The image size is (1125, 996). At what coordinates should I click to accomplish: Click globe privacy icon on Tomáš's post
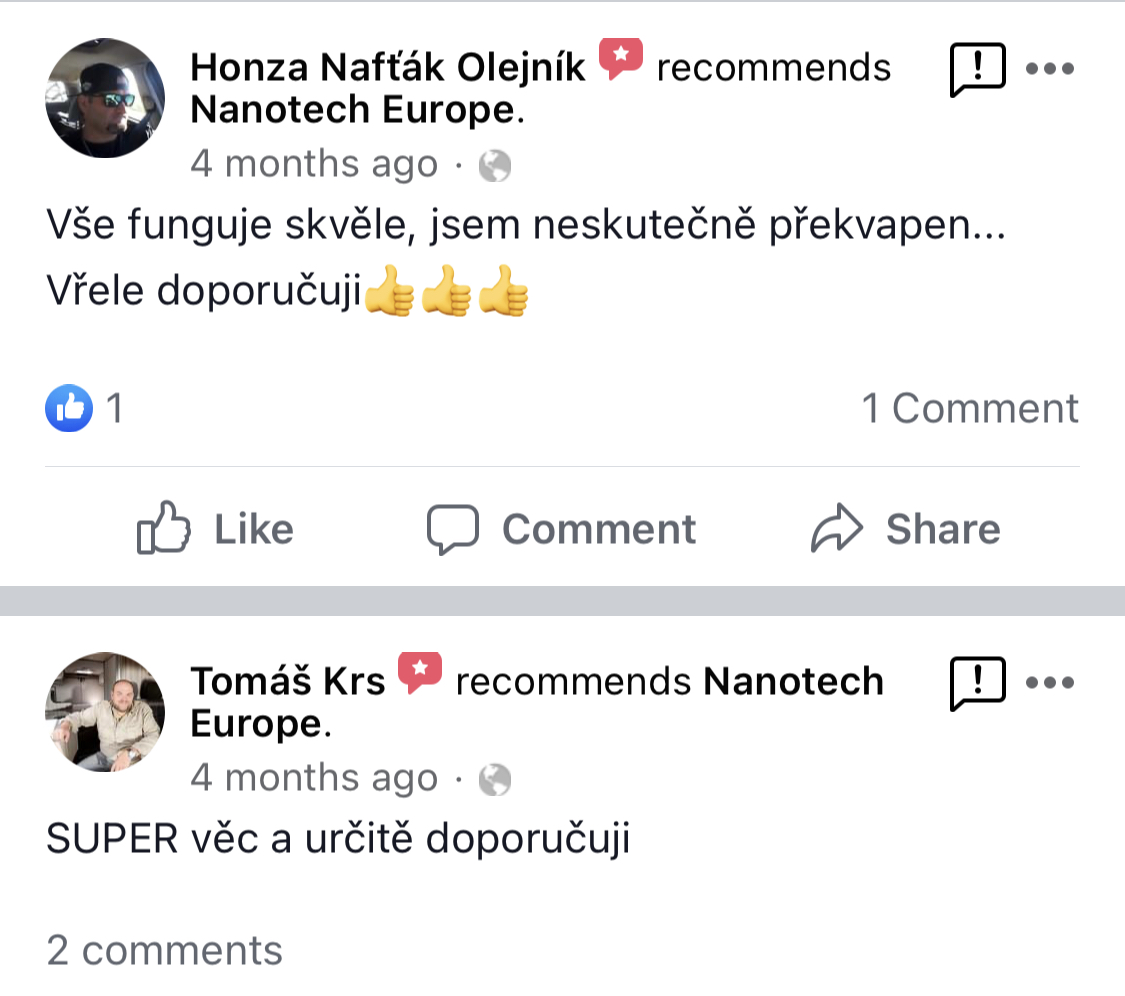point(495,779)
